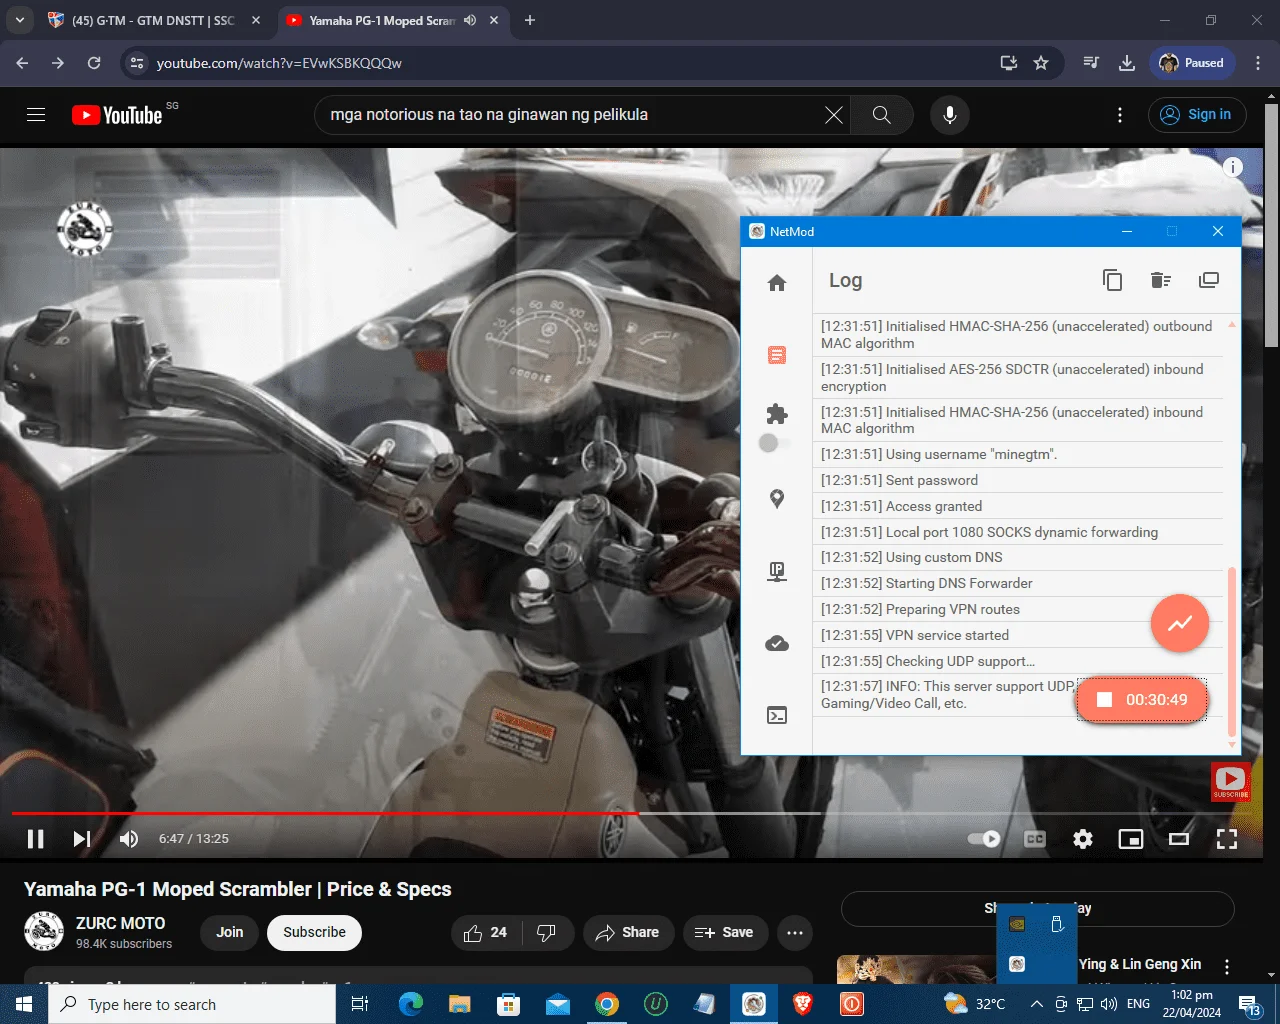Bookmark this page with star icon
This screenshot has height=1024, width=1280.
pos(1041,63)
